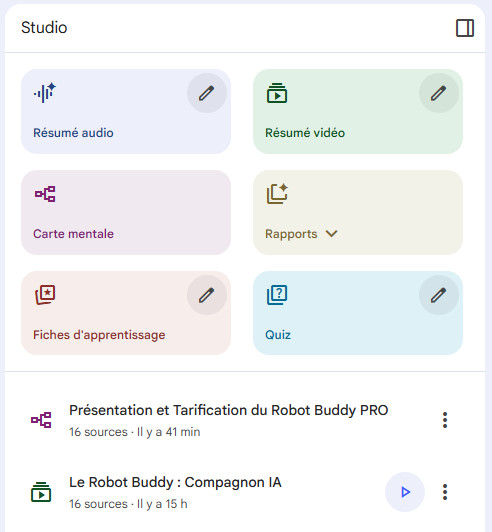Open Présentation et Tarification du Robot Buddy PRO
492x532 pixels.
pyautogui.click(x=229, y=411)
